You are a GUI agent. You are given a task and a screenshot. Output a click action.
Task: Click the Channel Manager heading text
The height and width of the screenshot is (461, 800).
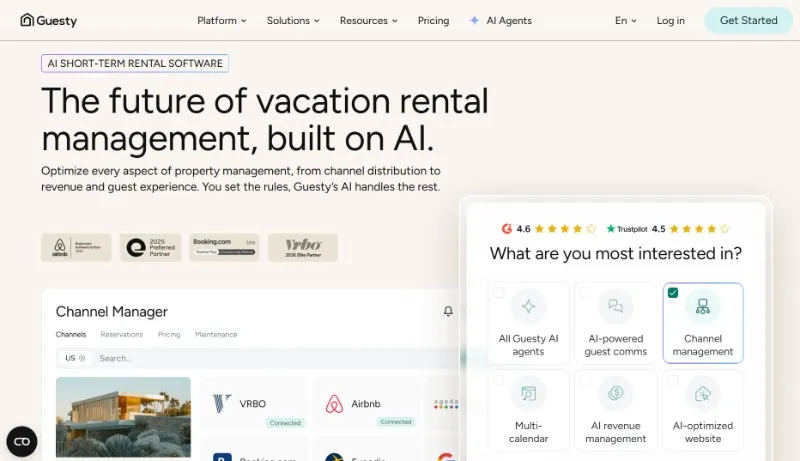(x=112, y=312)
